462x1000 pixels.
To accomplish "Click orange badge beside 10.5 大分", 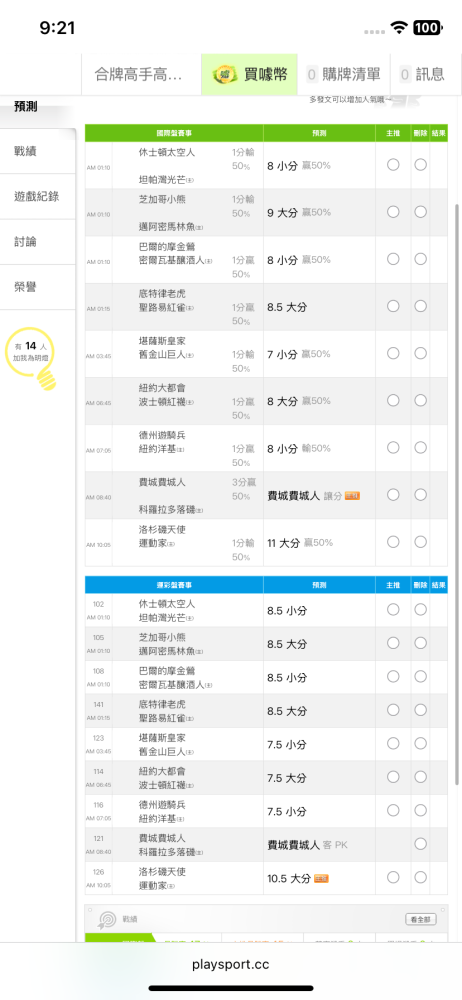I will coord(321,879).
